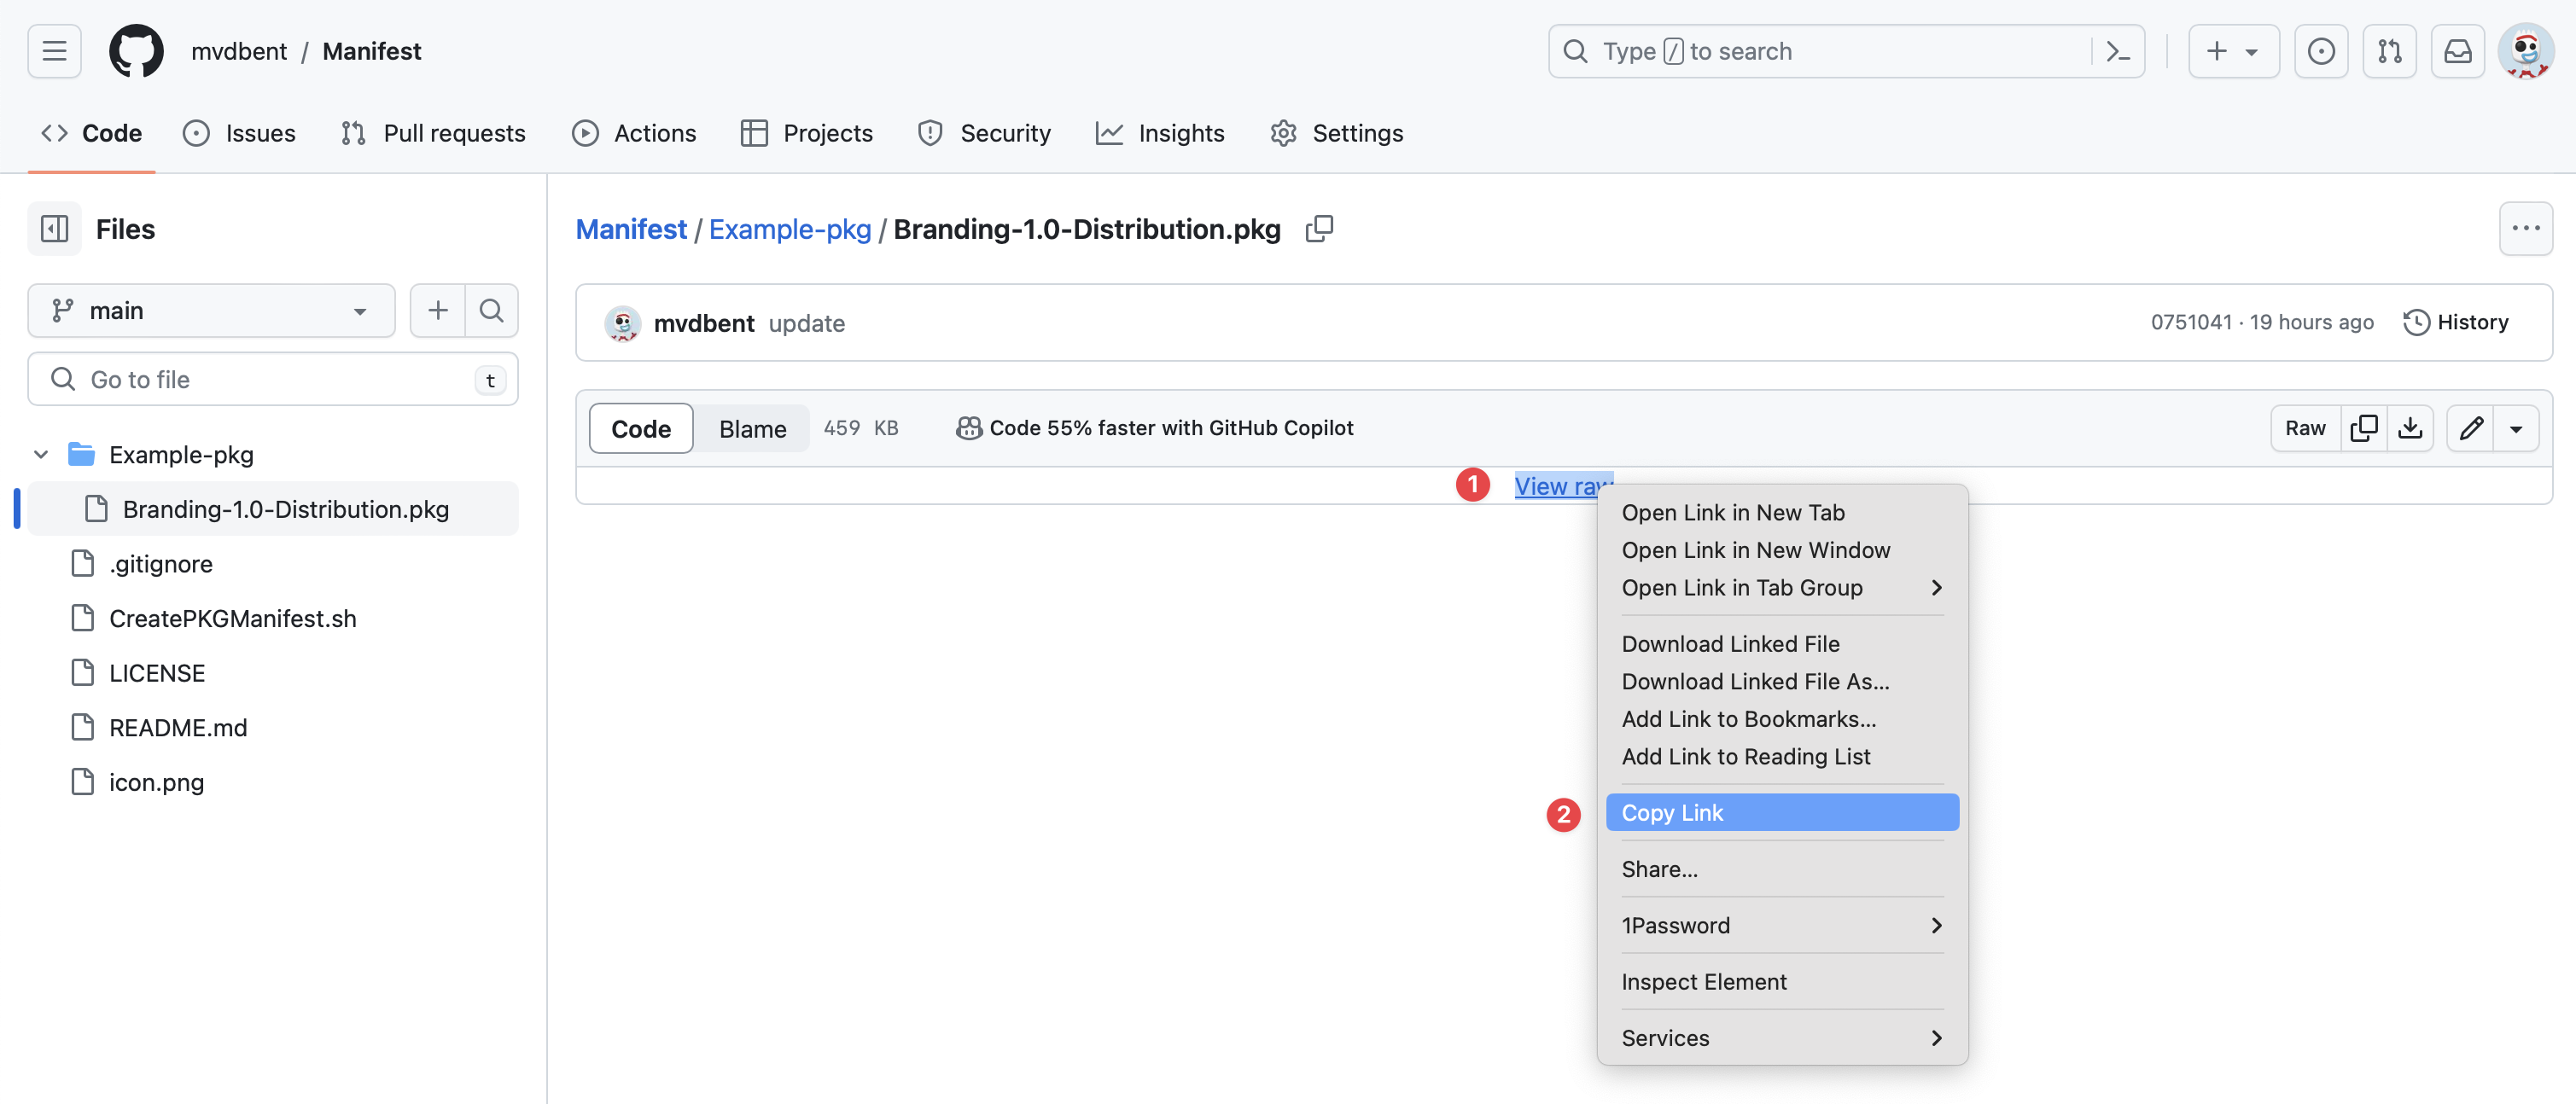Screen dimensions: 2576x1104
Task: Open pull requests icon in header
Action: pos(2390,51)
